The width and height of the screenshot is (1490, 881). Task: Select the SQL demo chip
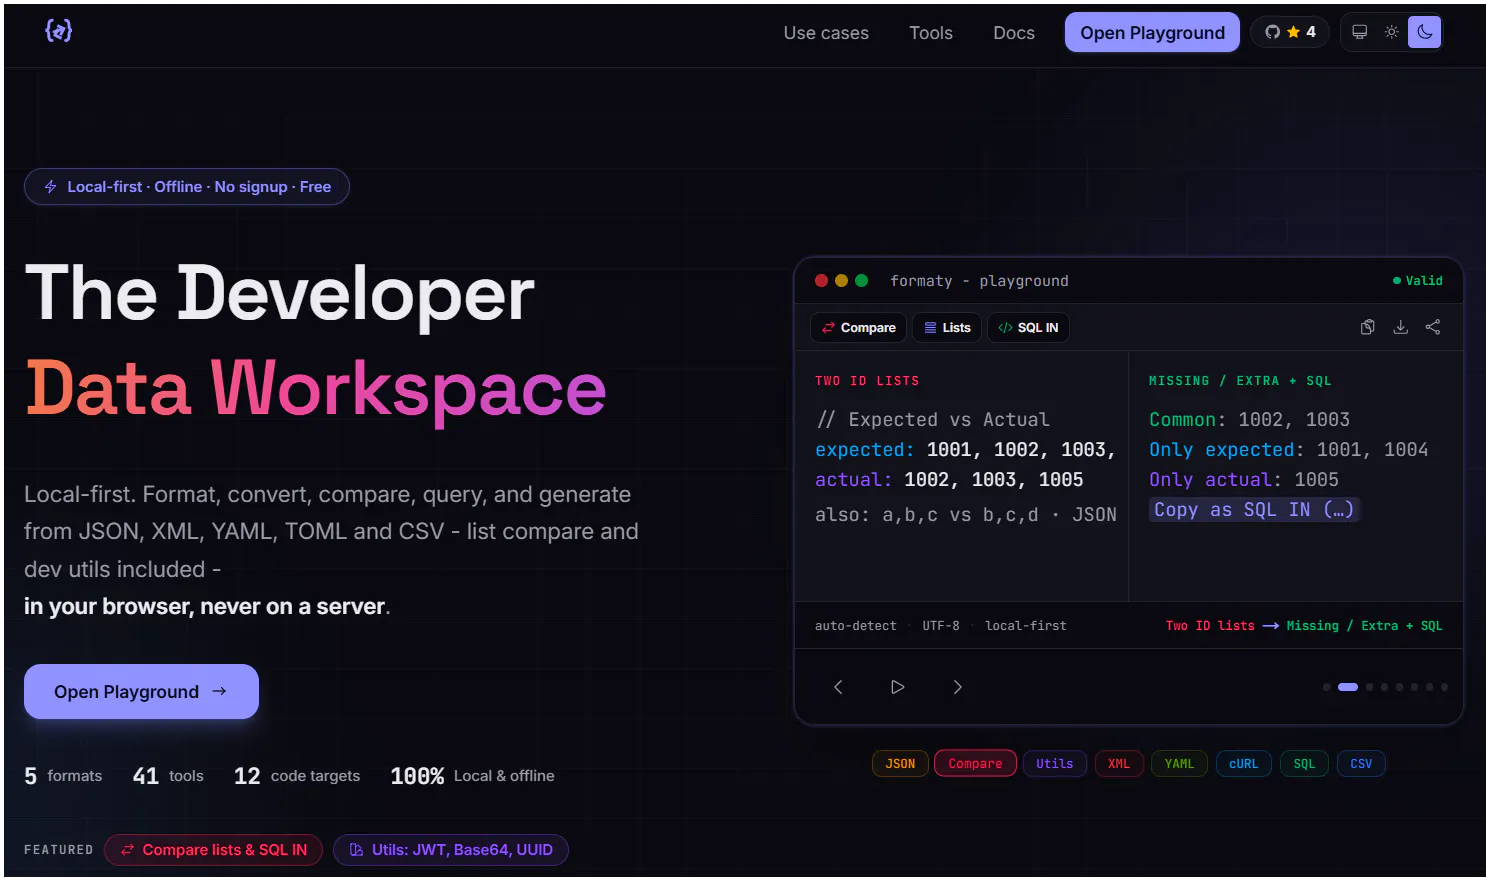pos(1304,764)
